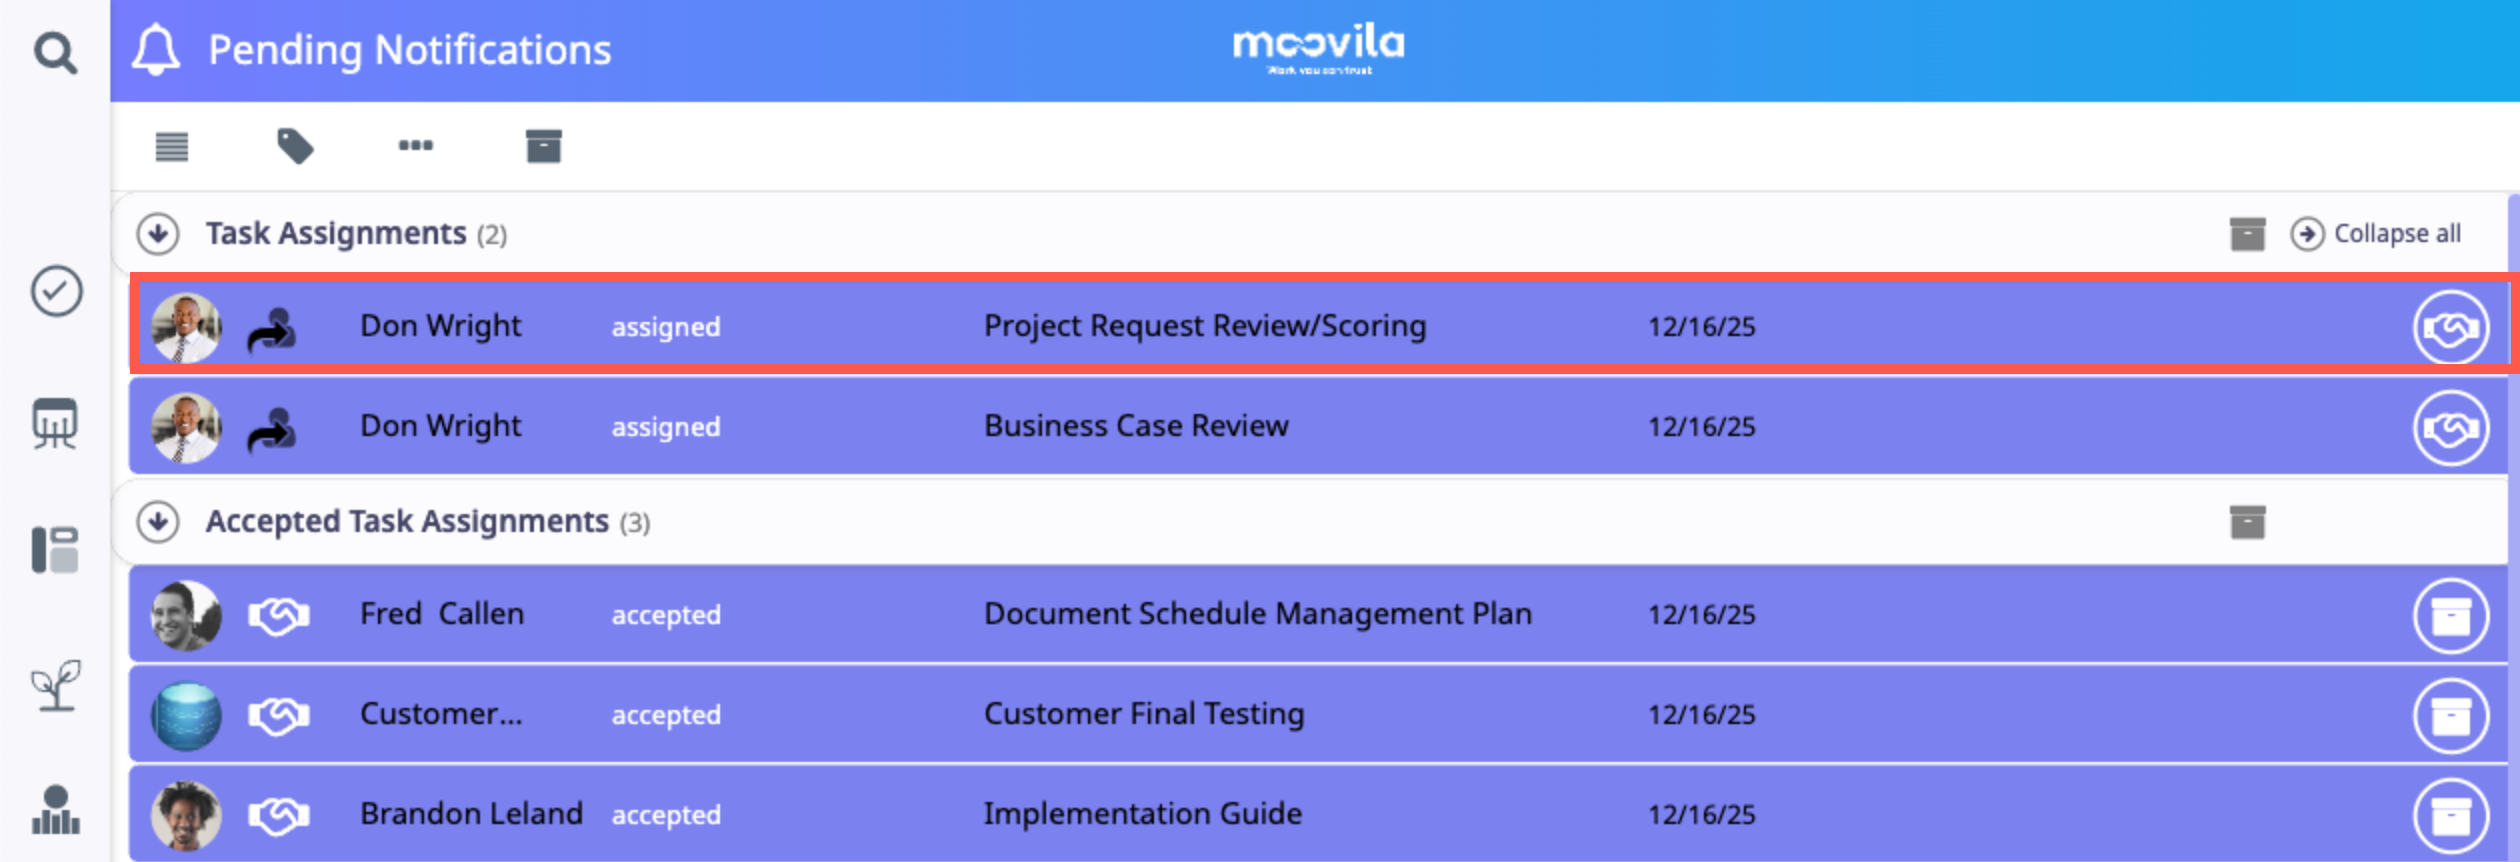Open the plant sprout sidebar icon

pos(56,685)
